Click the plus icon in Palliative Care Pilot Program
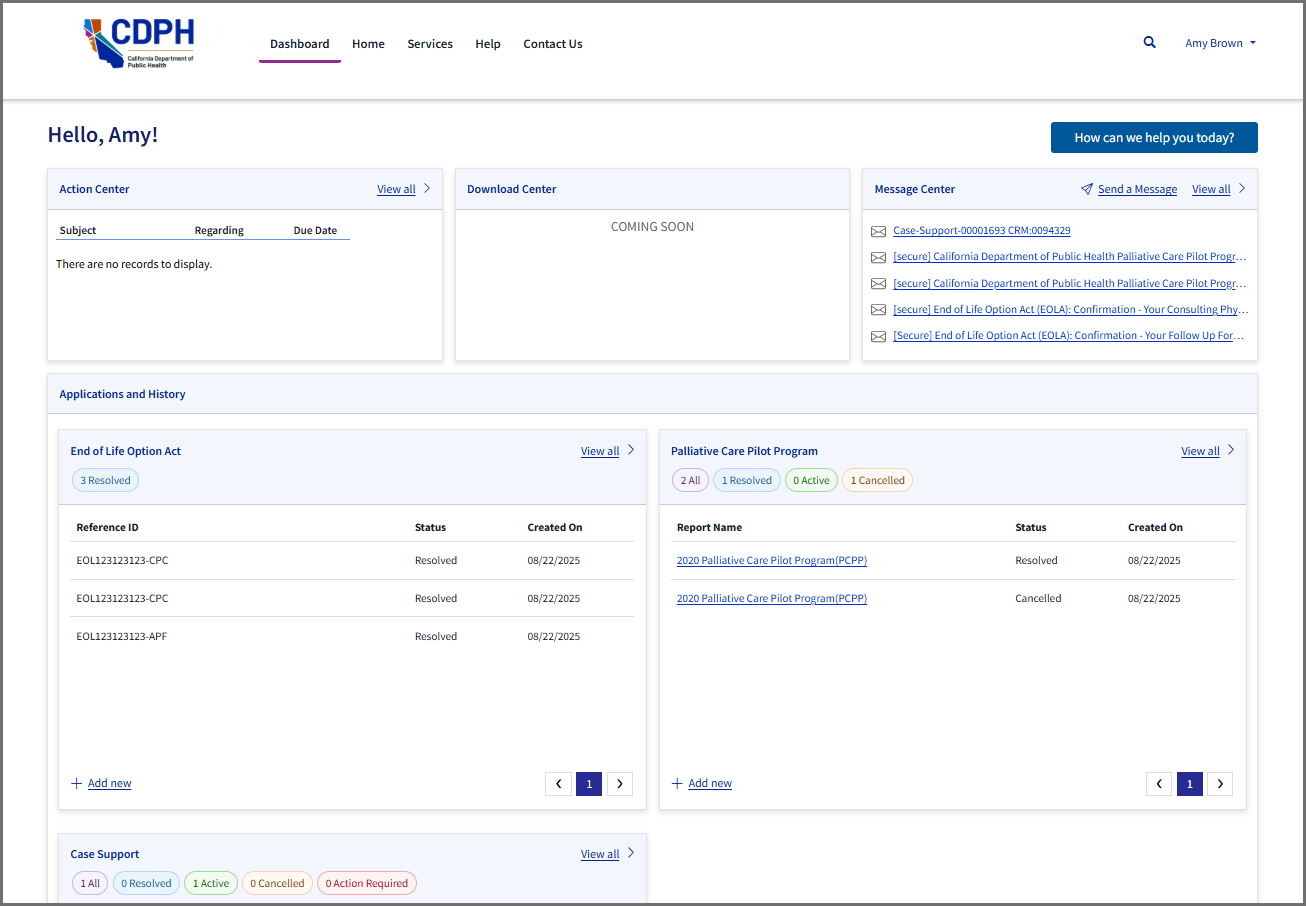The image size is (1306, 906). pyautogui.click(x=677, y=783)
